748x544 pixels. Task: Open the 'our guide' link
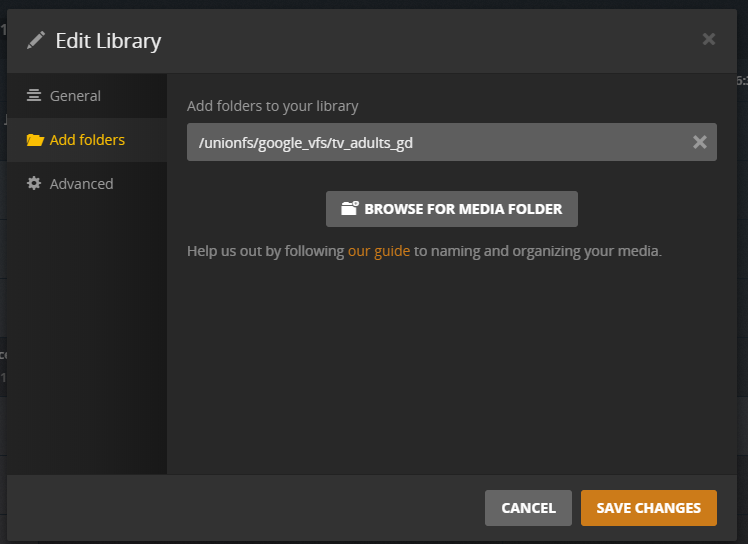click(x=379, y=251)
